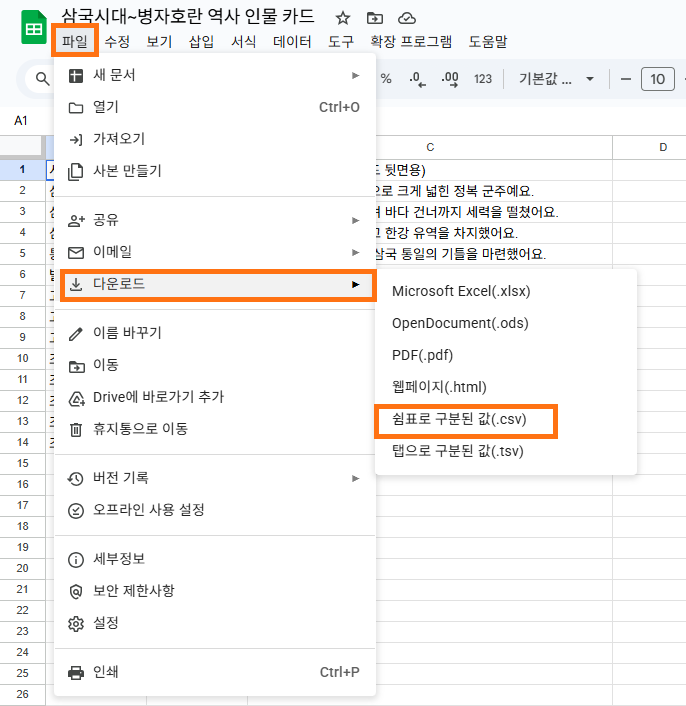Select 사본 만들기 to copy the file
This screenshot has height=706, width=686.
click(215, 171)
